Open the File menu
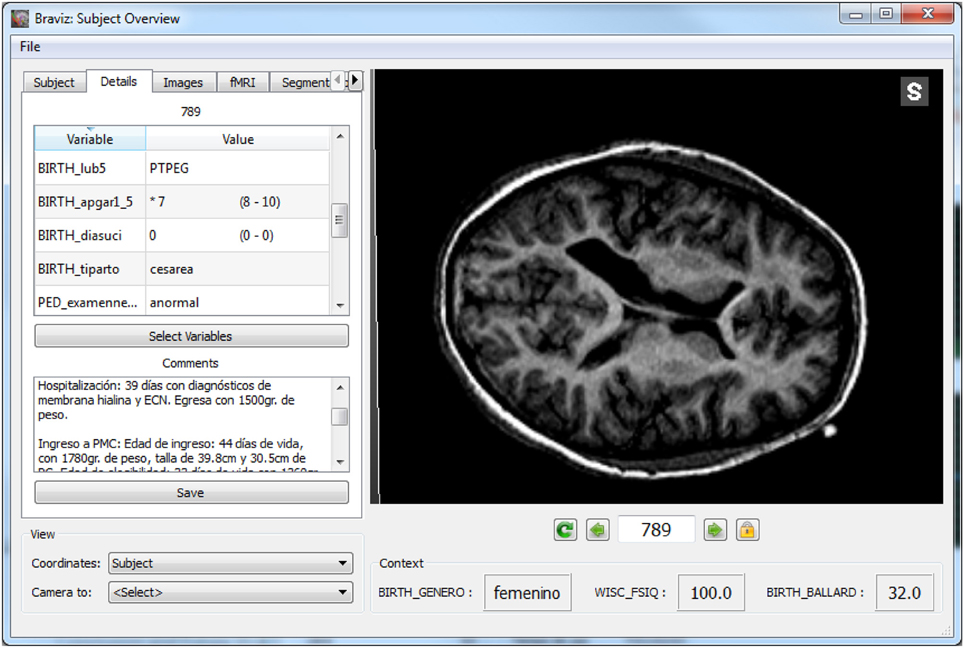This screenshot has height=648, width=964. 30,47
